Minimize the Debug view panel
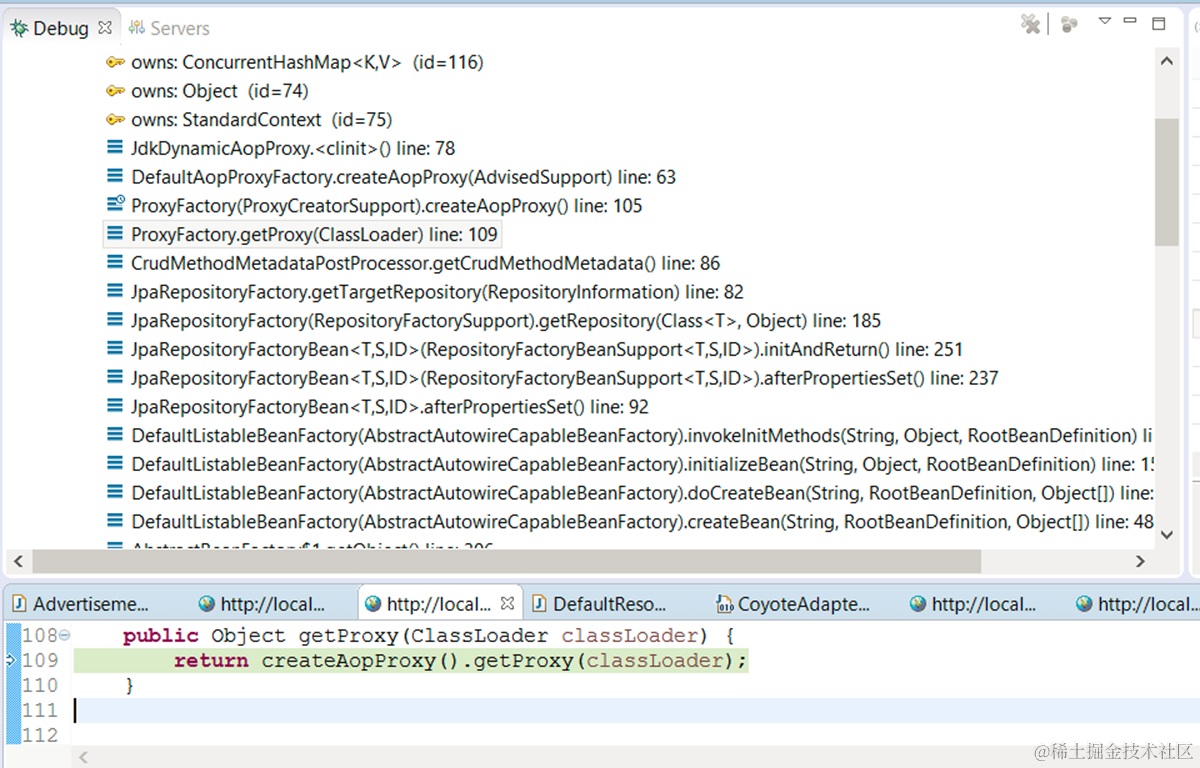Viewport: 1200px width, 768px height. (1130, 21)
